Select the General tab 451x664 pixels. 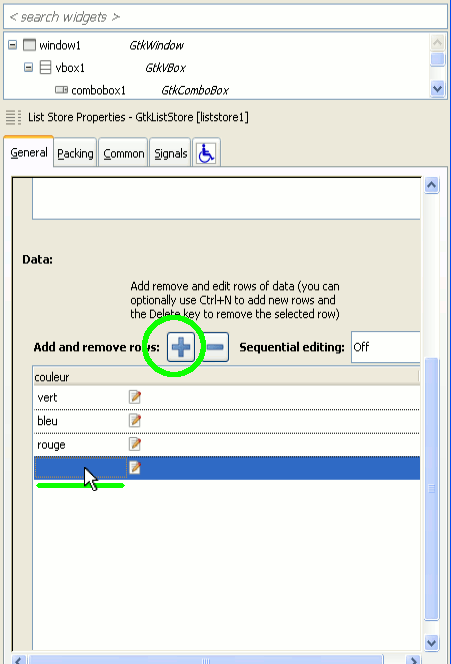pos(29,152)
